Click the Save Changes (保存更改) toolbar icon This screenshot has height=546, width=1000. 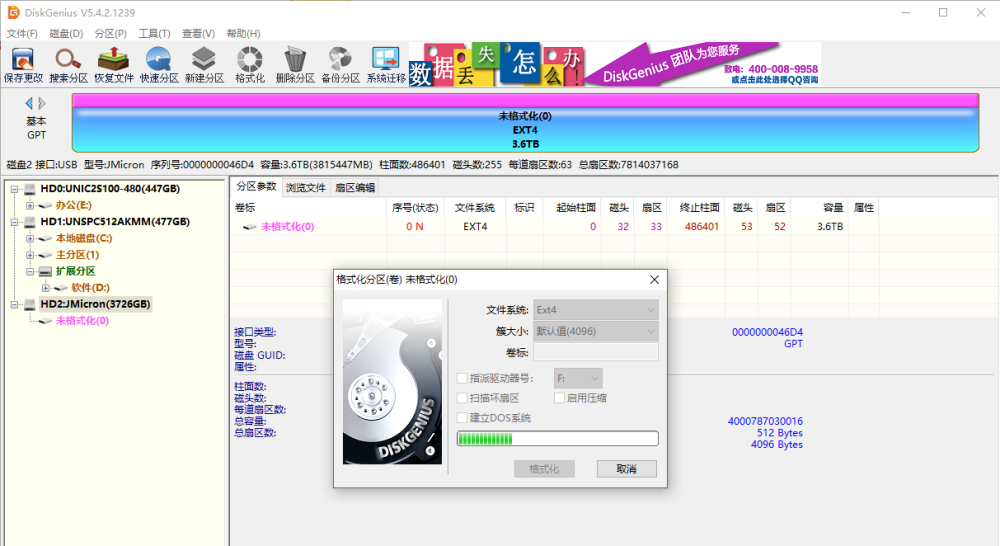(x=23, y=65)
